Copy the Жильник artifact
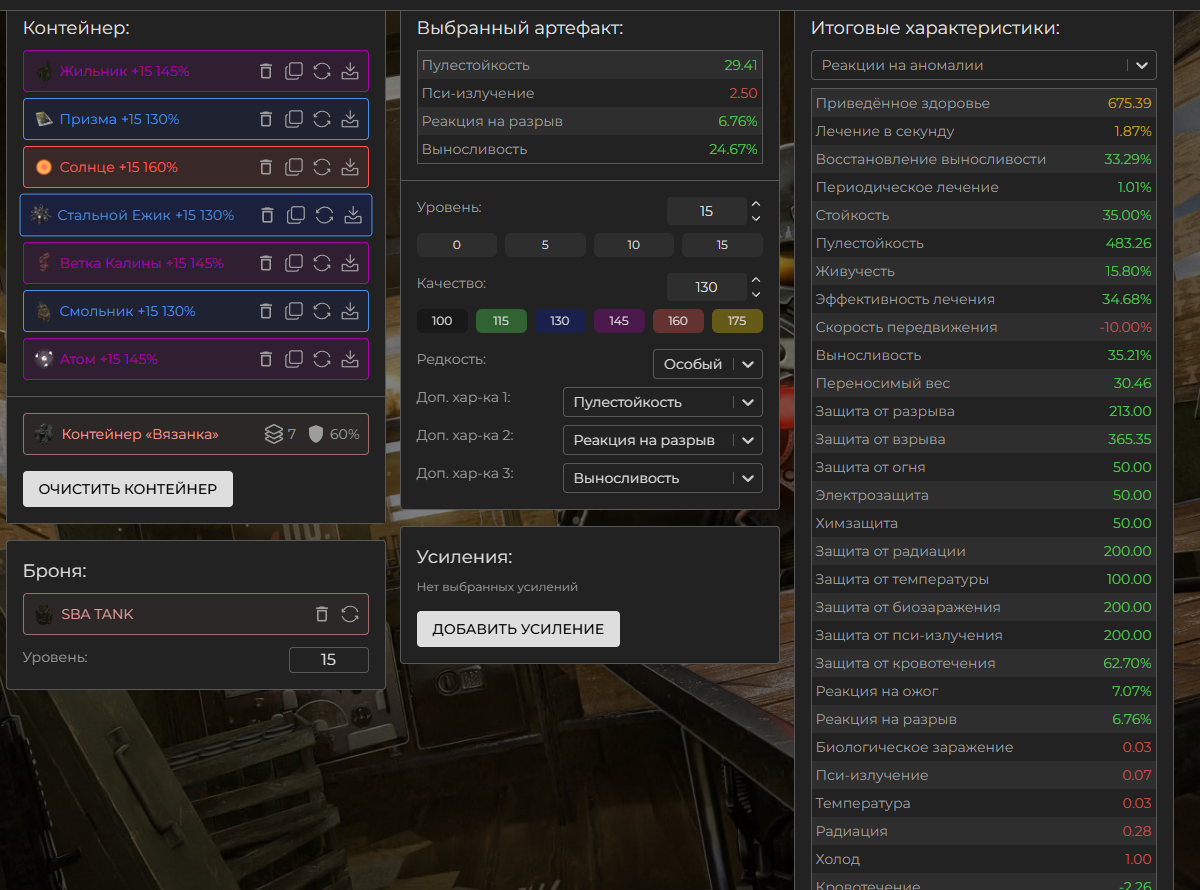The width and height of the screenshot is (1200, 890). click(x=294, y=71)
